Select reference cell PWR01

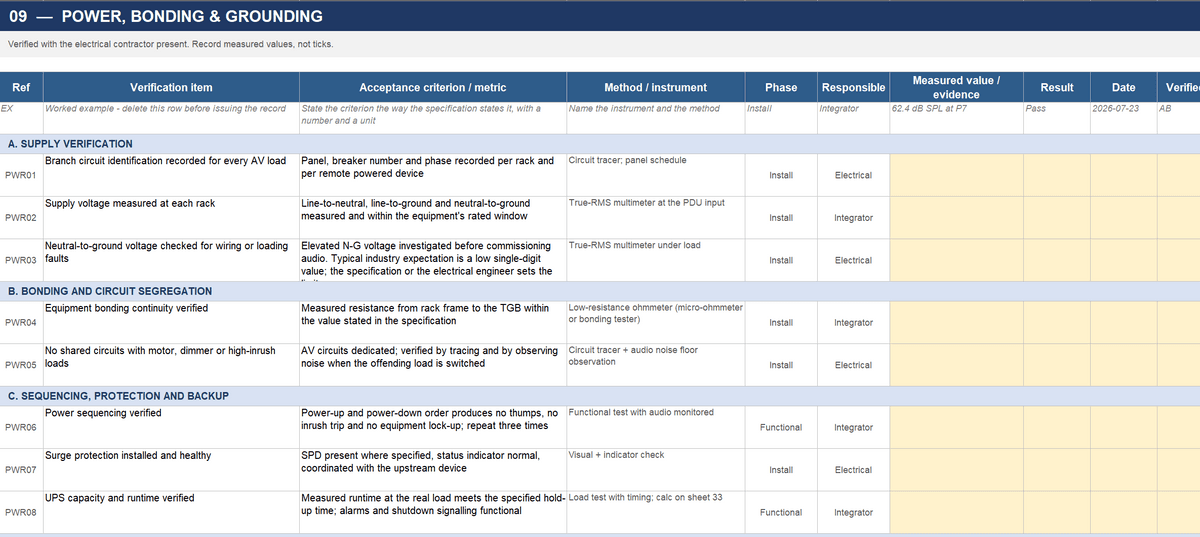click(x=21, y=175)
